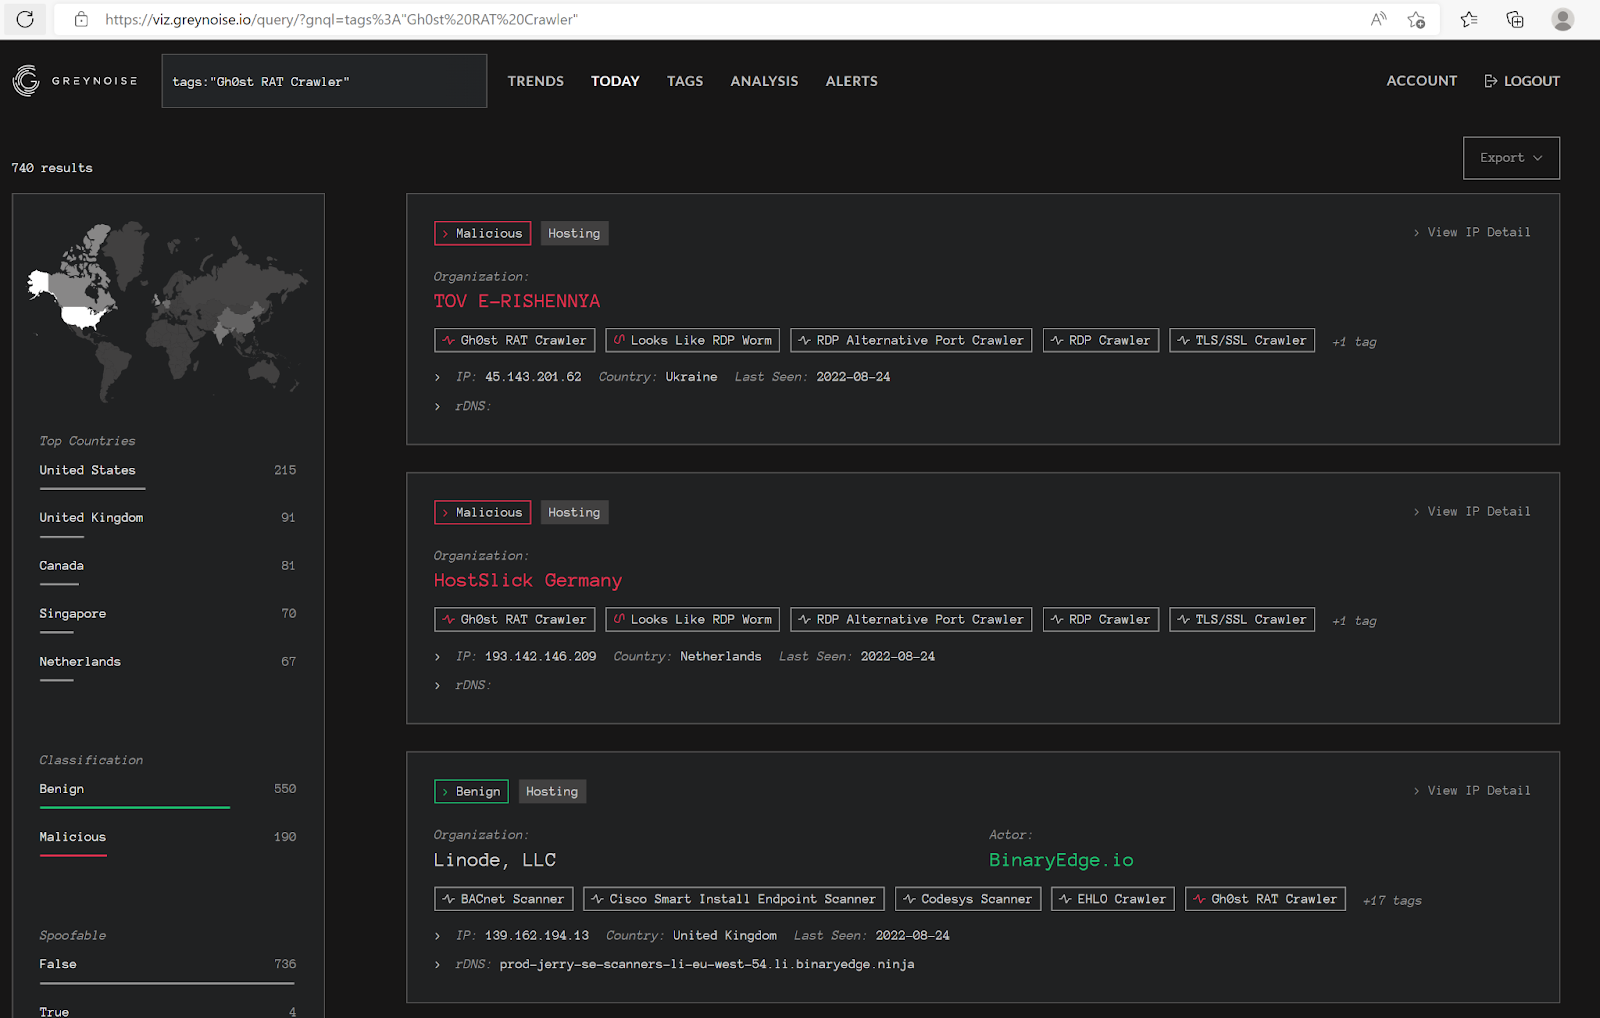Click Malicious badge on HostSlick Germany card
Image resolution: width=1600 pixels, height=1018 pixels.
coord(482,512)
